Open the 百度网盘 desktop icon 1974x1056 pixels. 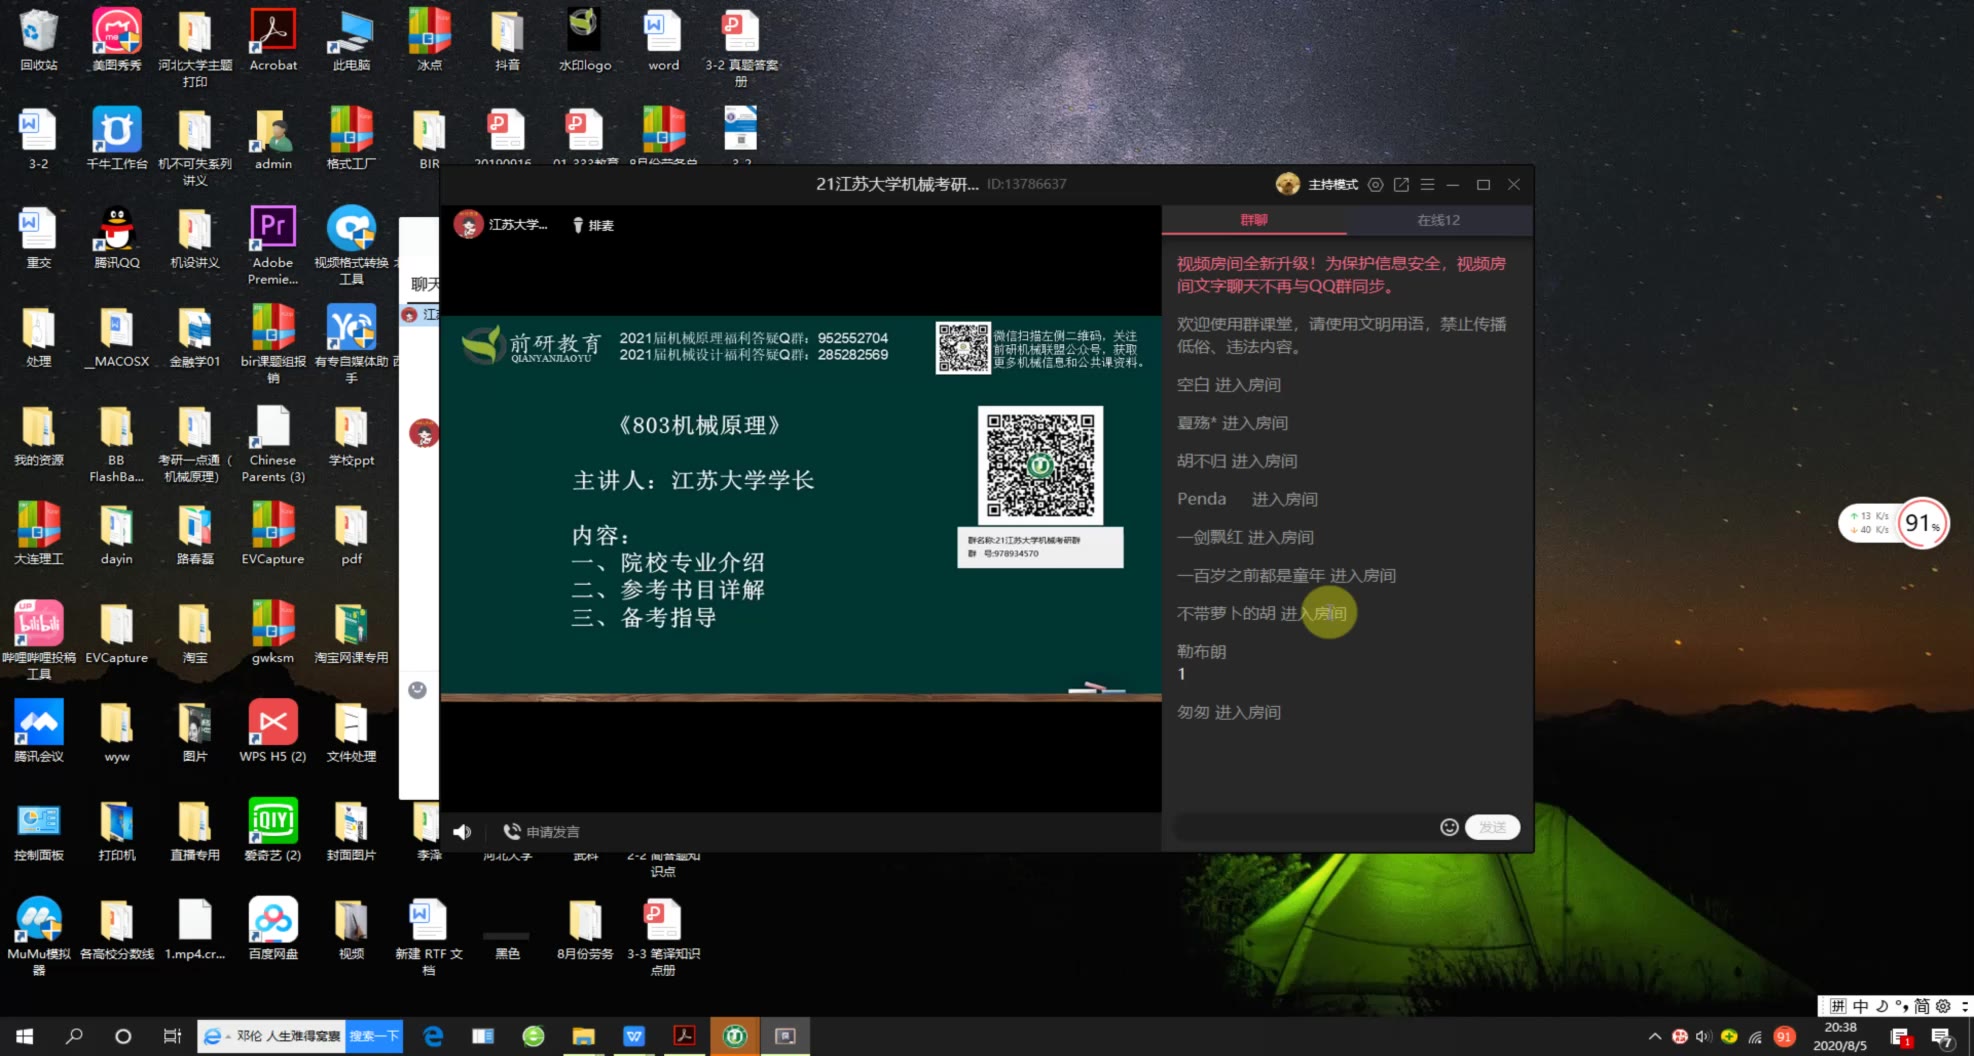pyautogui.click(x=273, y=929)
